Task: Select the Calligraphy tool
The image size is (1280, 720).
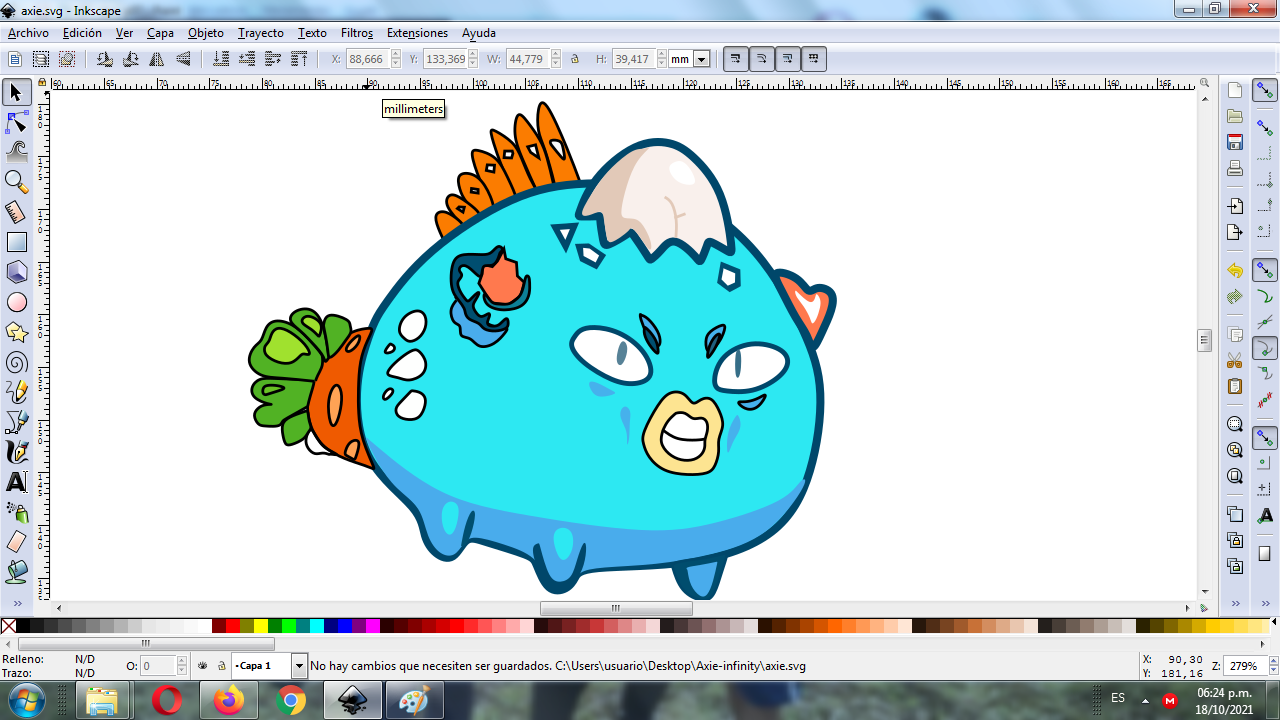Action: [x=16, y=452]
